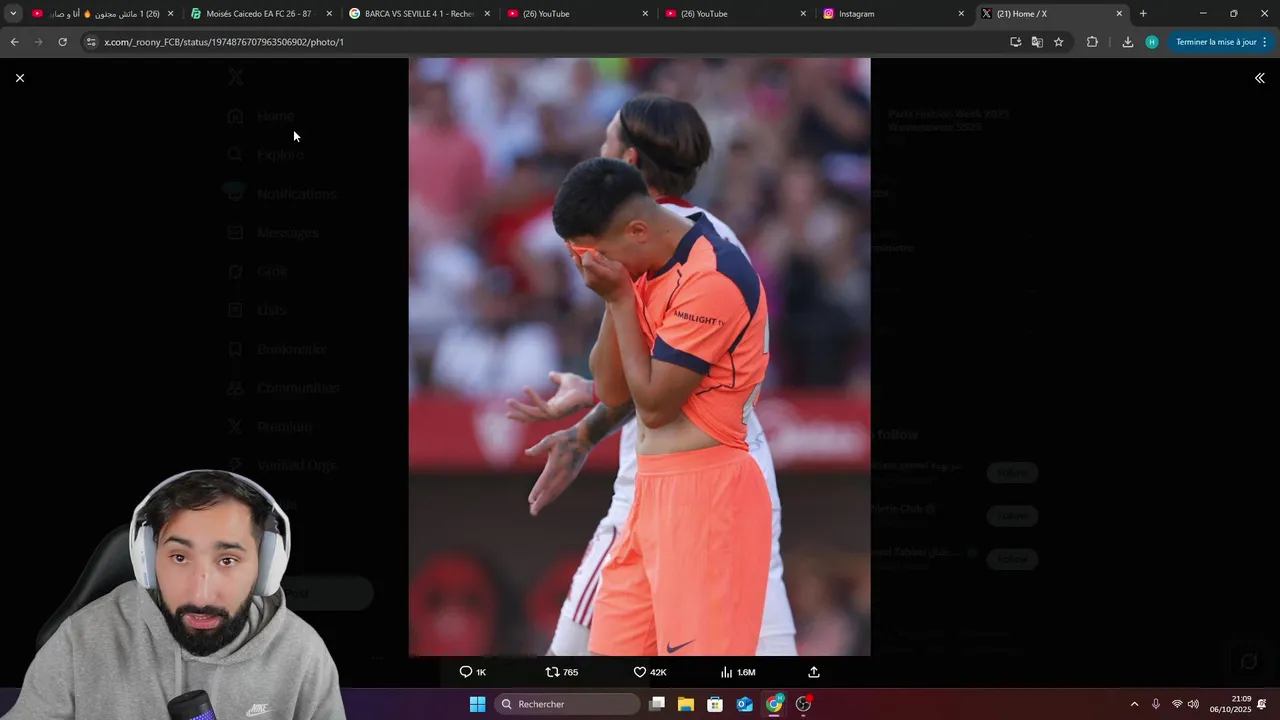Image resolution: width=1280 pixels, height=720 pixels.
Task: Translate this page with Google Translate icon
Action: click(1037, 42)
